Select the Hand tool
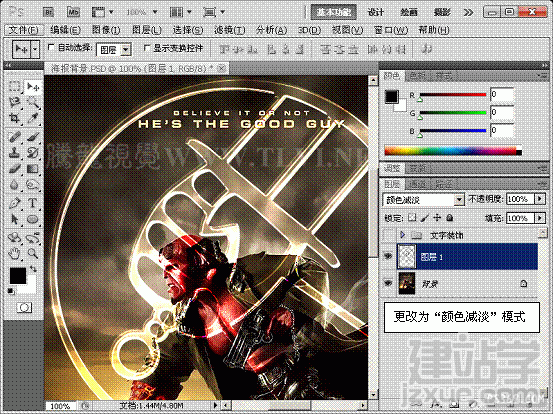553x414 pixels. point(14,253)
